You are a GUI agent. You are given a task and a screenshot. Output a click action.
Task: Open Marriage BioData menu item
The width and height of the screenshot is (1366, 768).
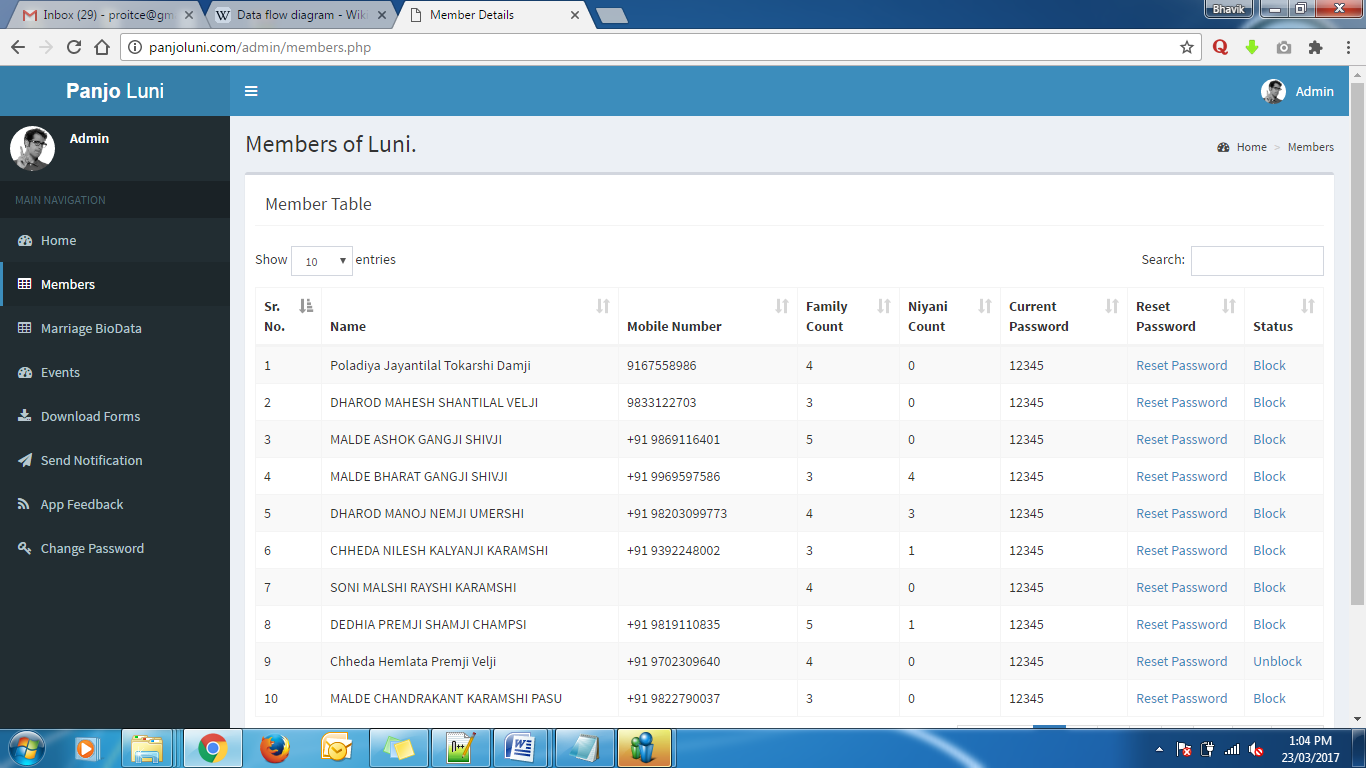click(115, 328)
